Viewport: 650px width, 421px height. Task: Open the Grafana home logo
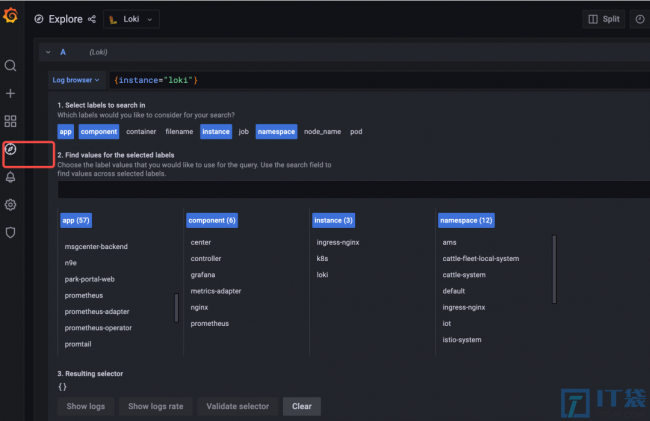tap(10, 16)
